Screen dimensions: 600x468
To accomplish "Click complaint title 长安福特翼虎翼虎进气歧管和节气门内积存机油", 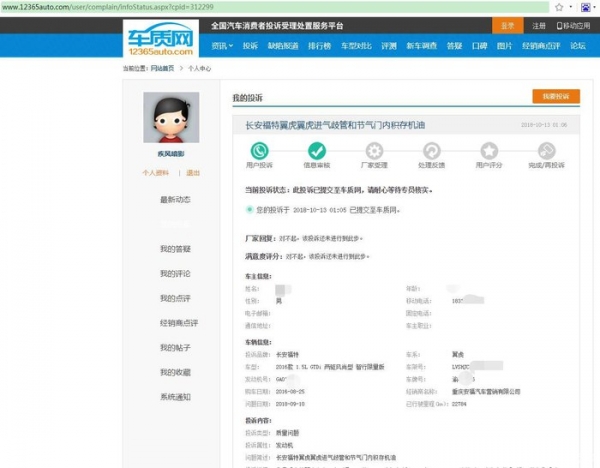I will (335, 125).
